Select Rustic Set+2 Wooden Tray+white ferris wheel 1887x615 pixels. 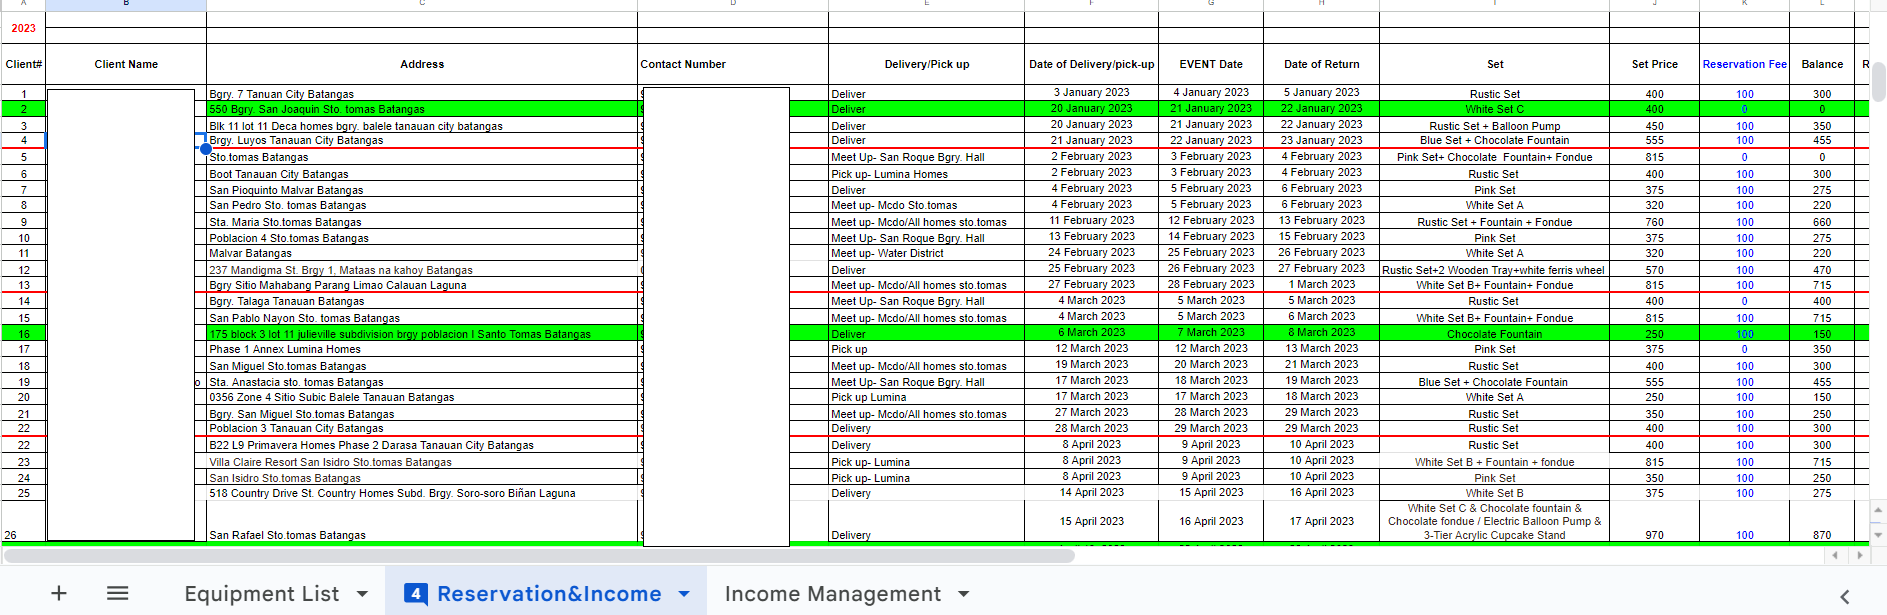click(x=1495, y=270)
